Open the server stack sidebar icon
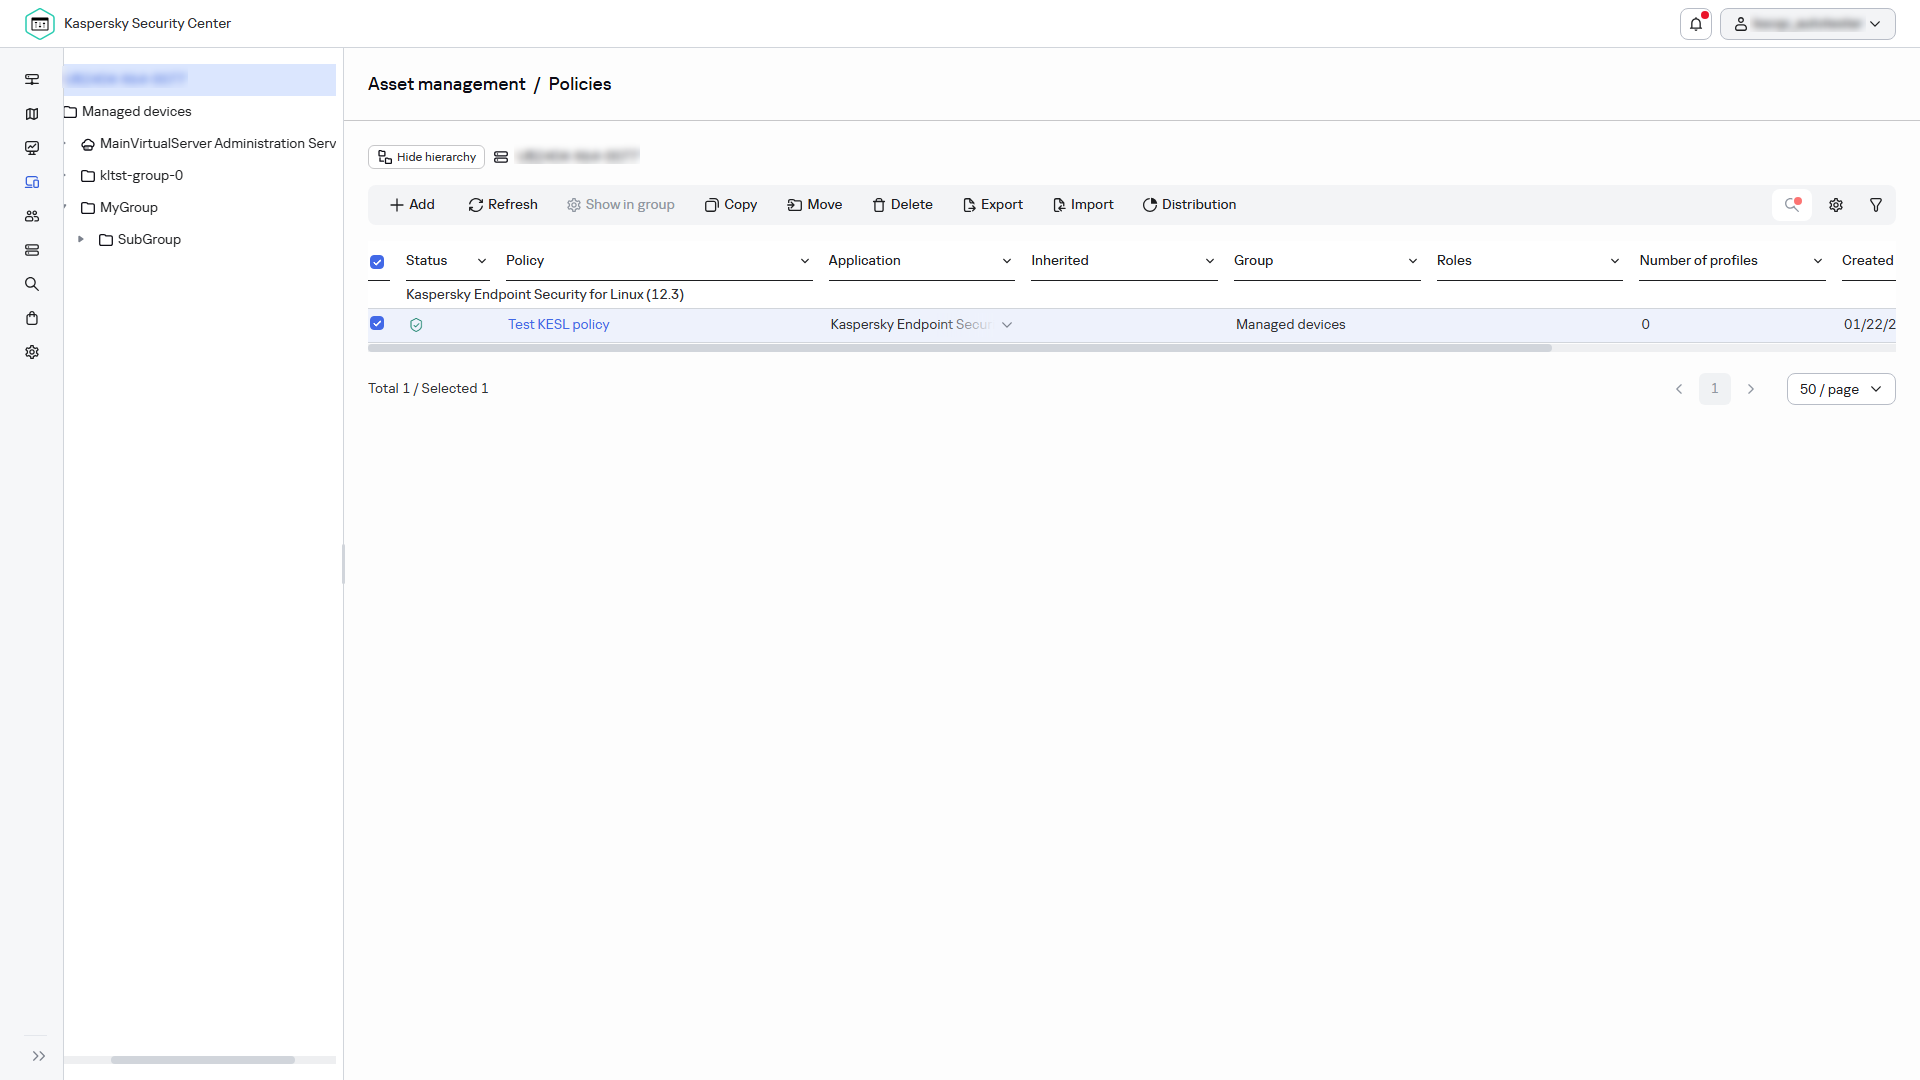Viewport: 1920px width, 1080px height. pos(32,250)
